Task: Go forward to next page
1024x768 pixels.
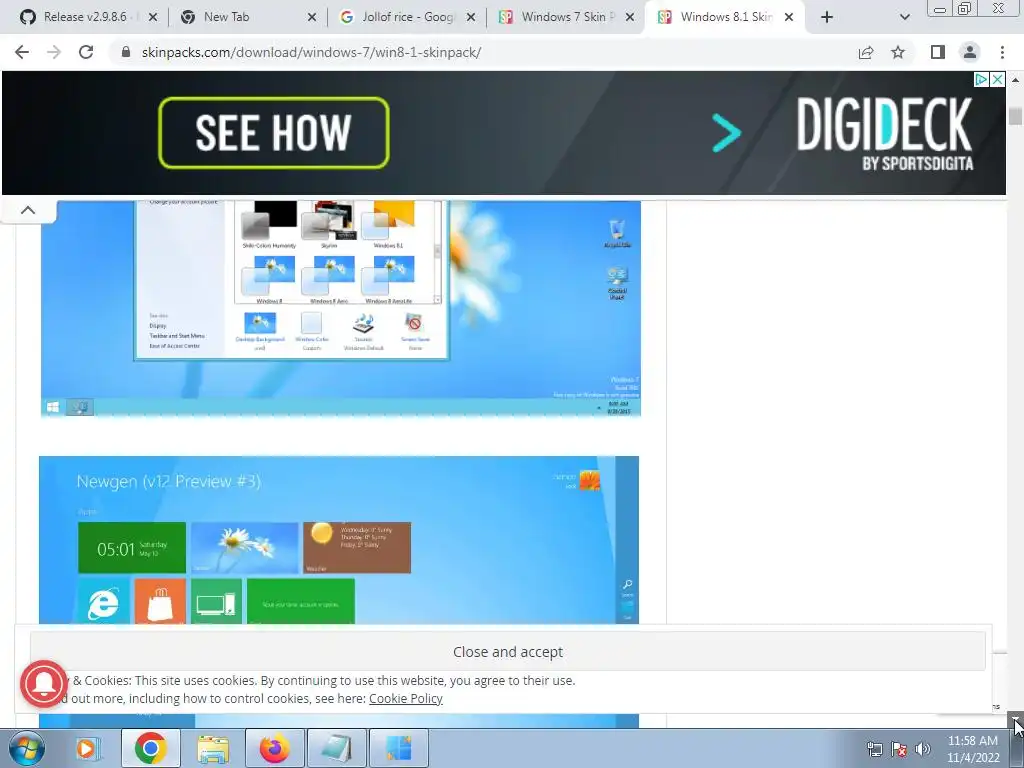Action: [54, 52]
